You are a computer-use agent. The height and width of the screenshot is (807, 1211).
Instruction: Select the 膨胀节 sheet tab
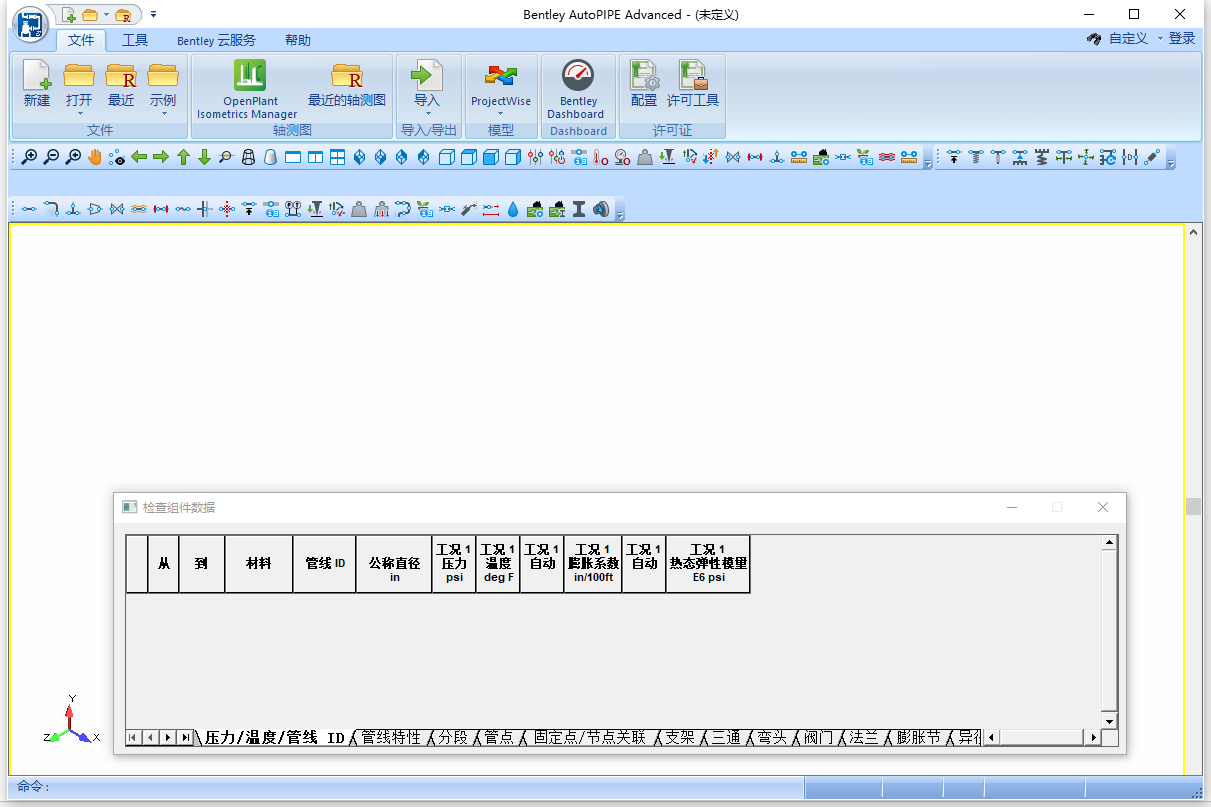[x=919, y=738]
